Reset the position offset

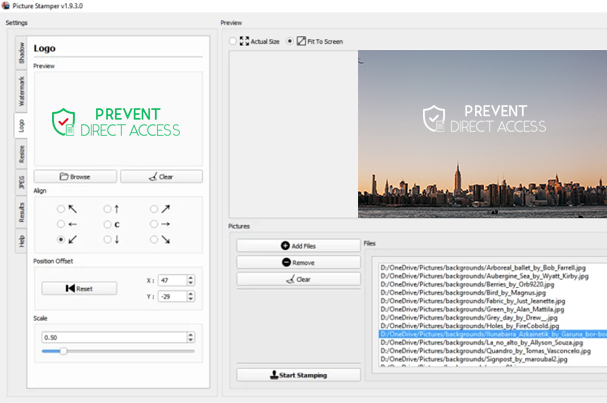tap(79, 288)
